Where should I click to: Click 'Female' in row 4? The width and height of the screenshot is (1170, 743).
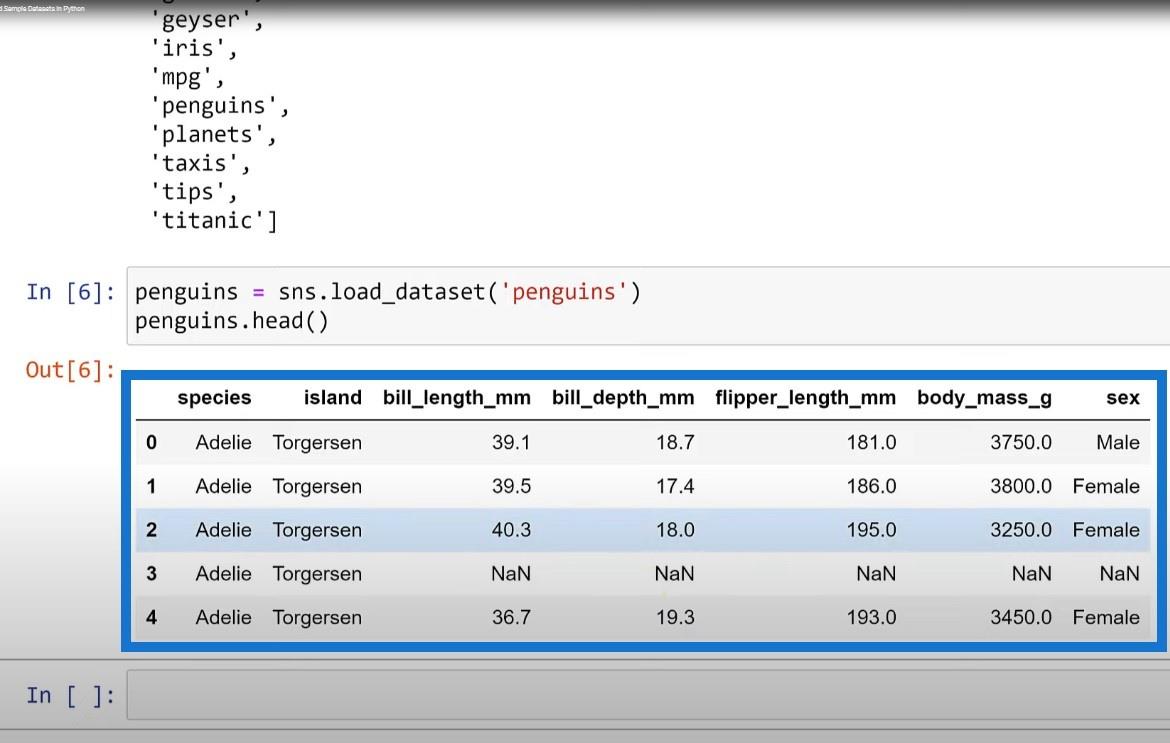point(1106,618)
